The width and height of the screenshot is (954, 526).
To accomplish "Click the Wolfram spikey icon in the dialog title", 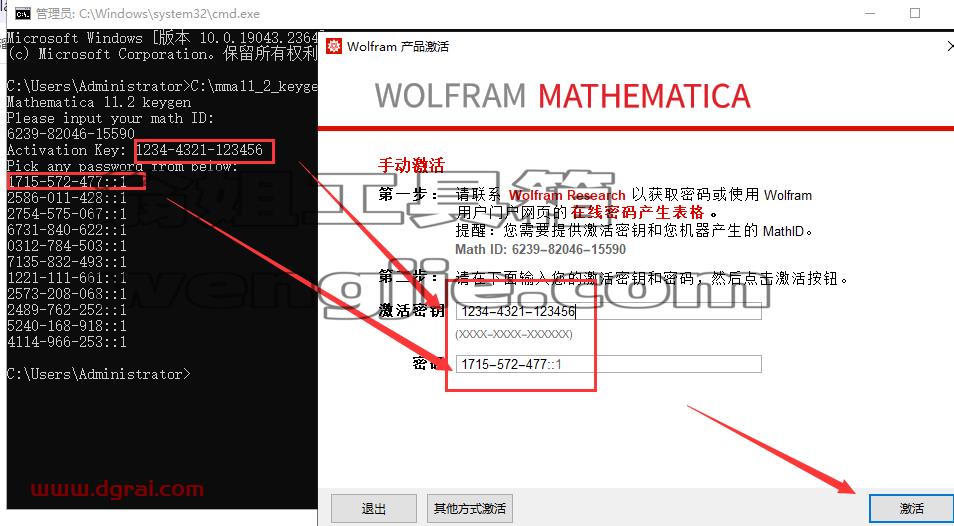I will 334,46.
